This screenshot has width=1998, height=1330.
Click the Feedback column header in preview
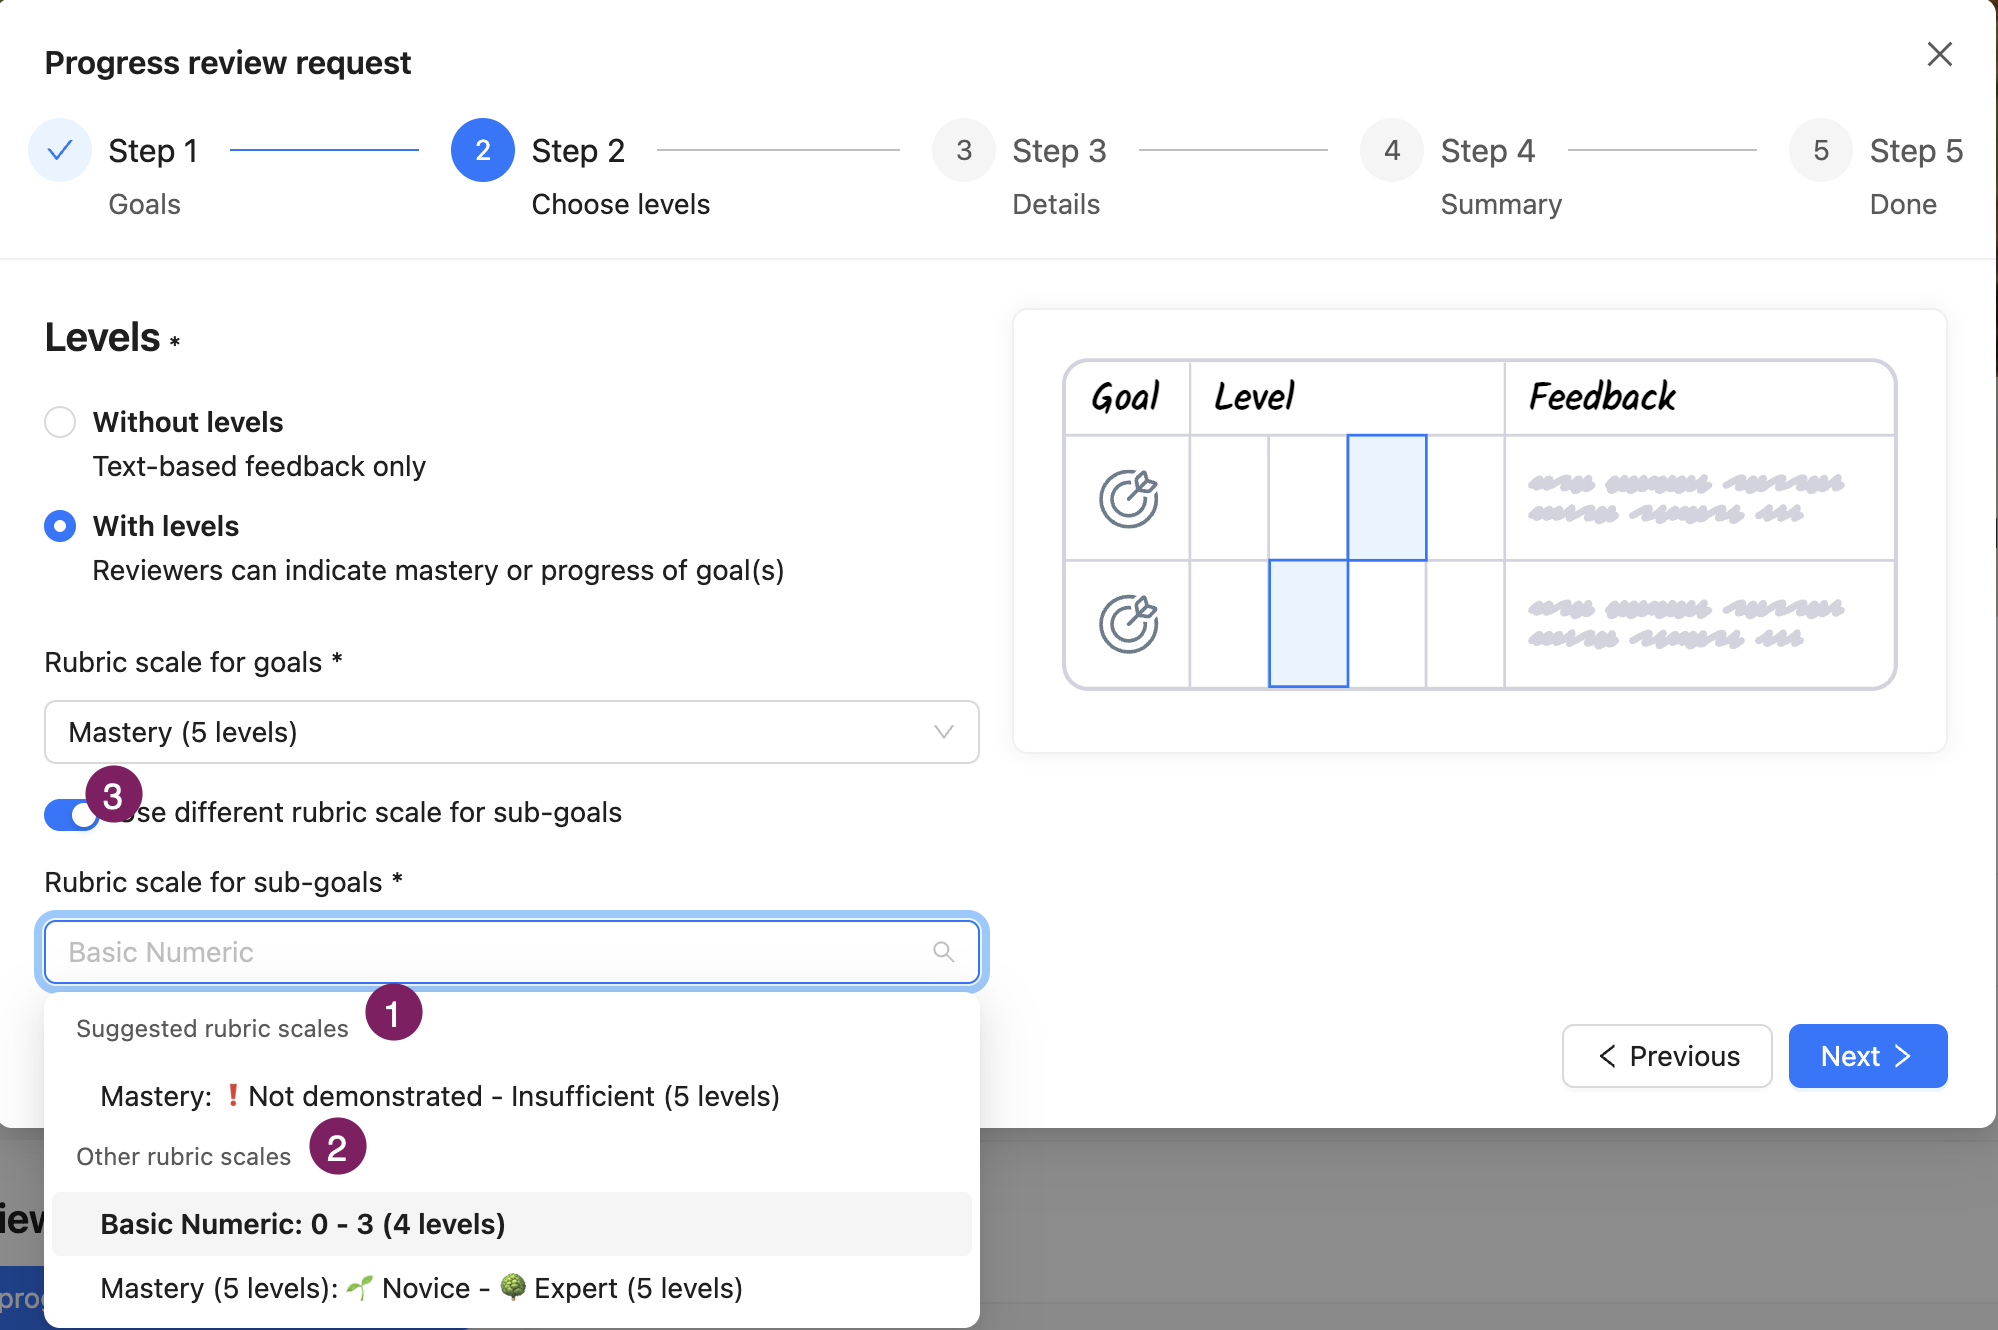click(x=1602, y=397)
